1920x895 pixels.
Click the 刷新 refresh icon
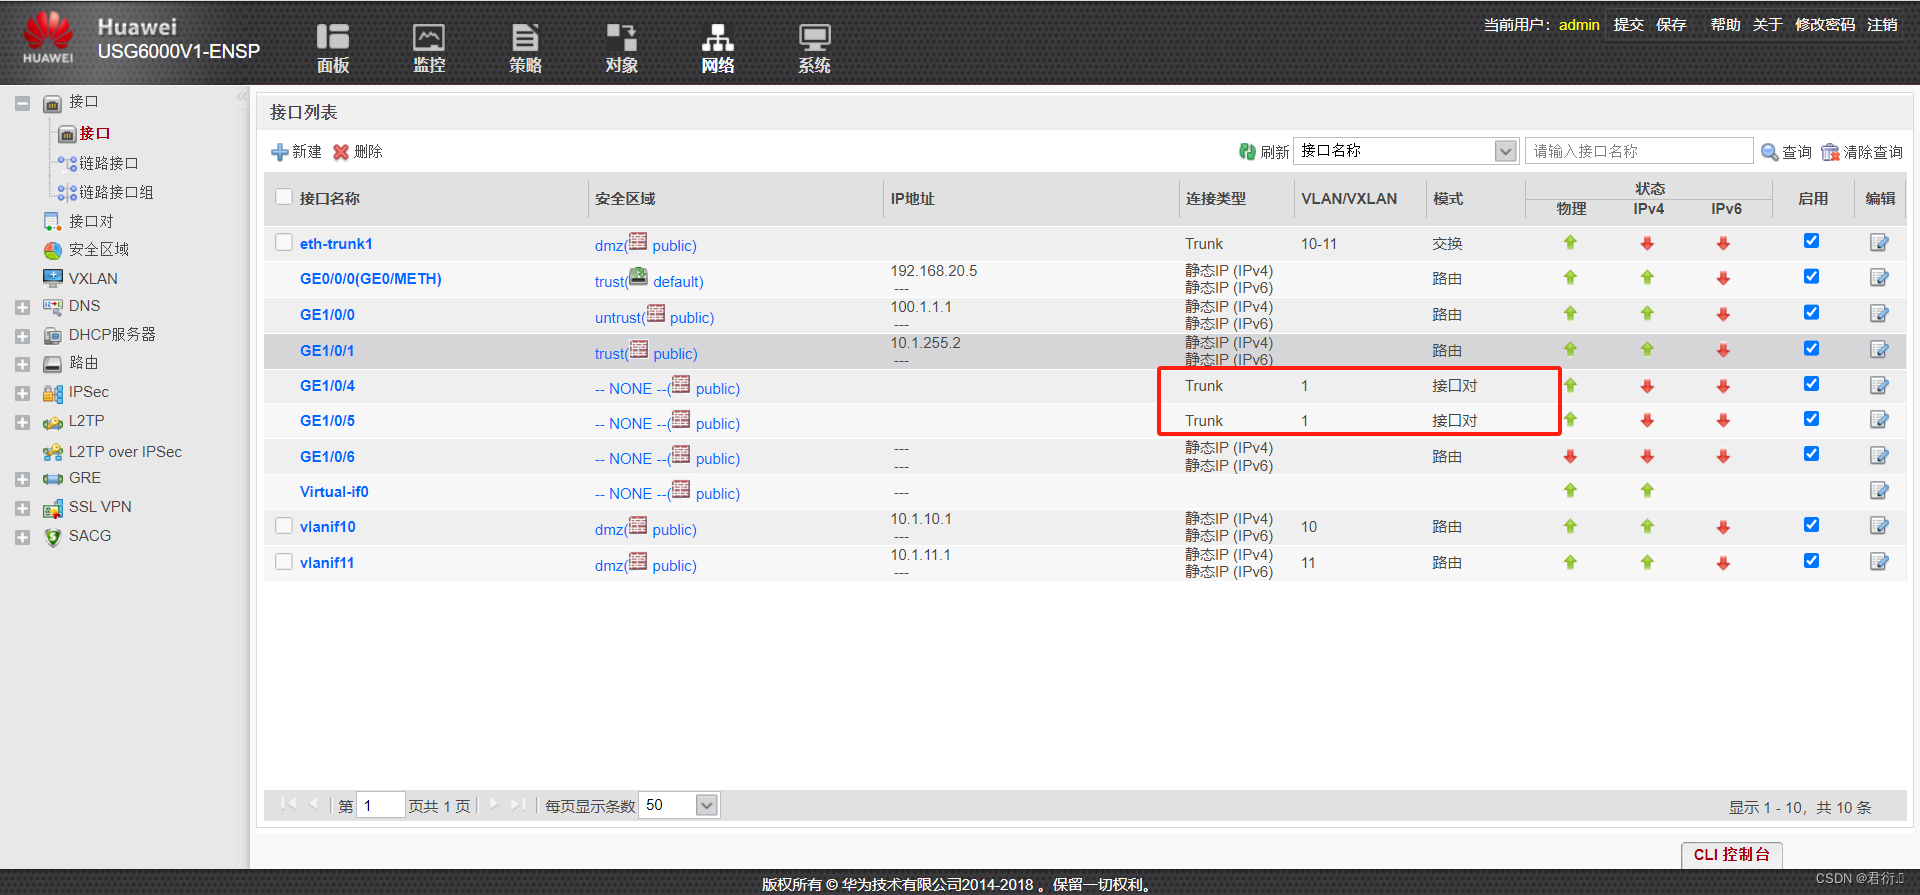(x=1247, y=151)
